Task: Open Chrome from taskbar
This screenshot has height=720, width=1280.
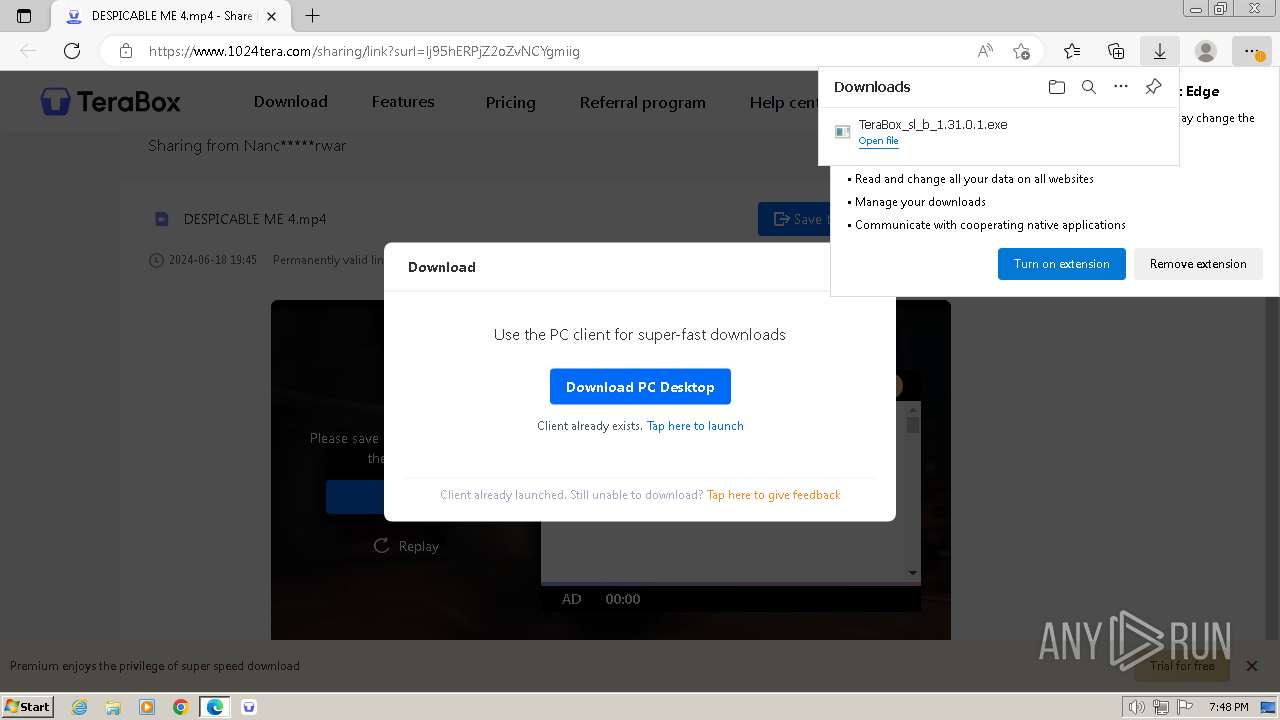Action: click(x=181, y=707)
